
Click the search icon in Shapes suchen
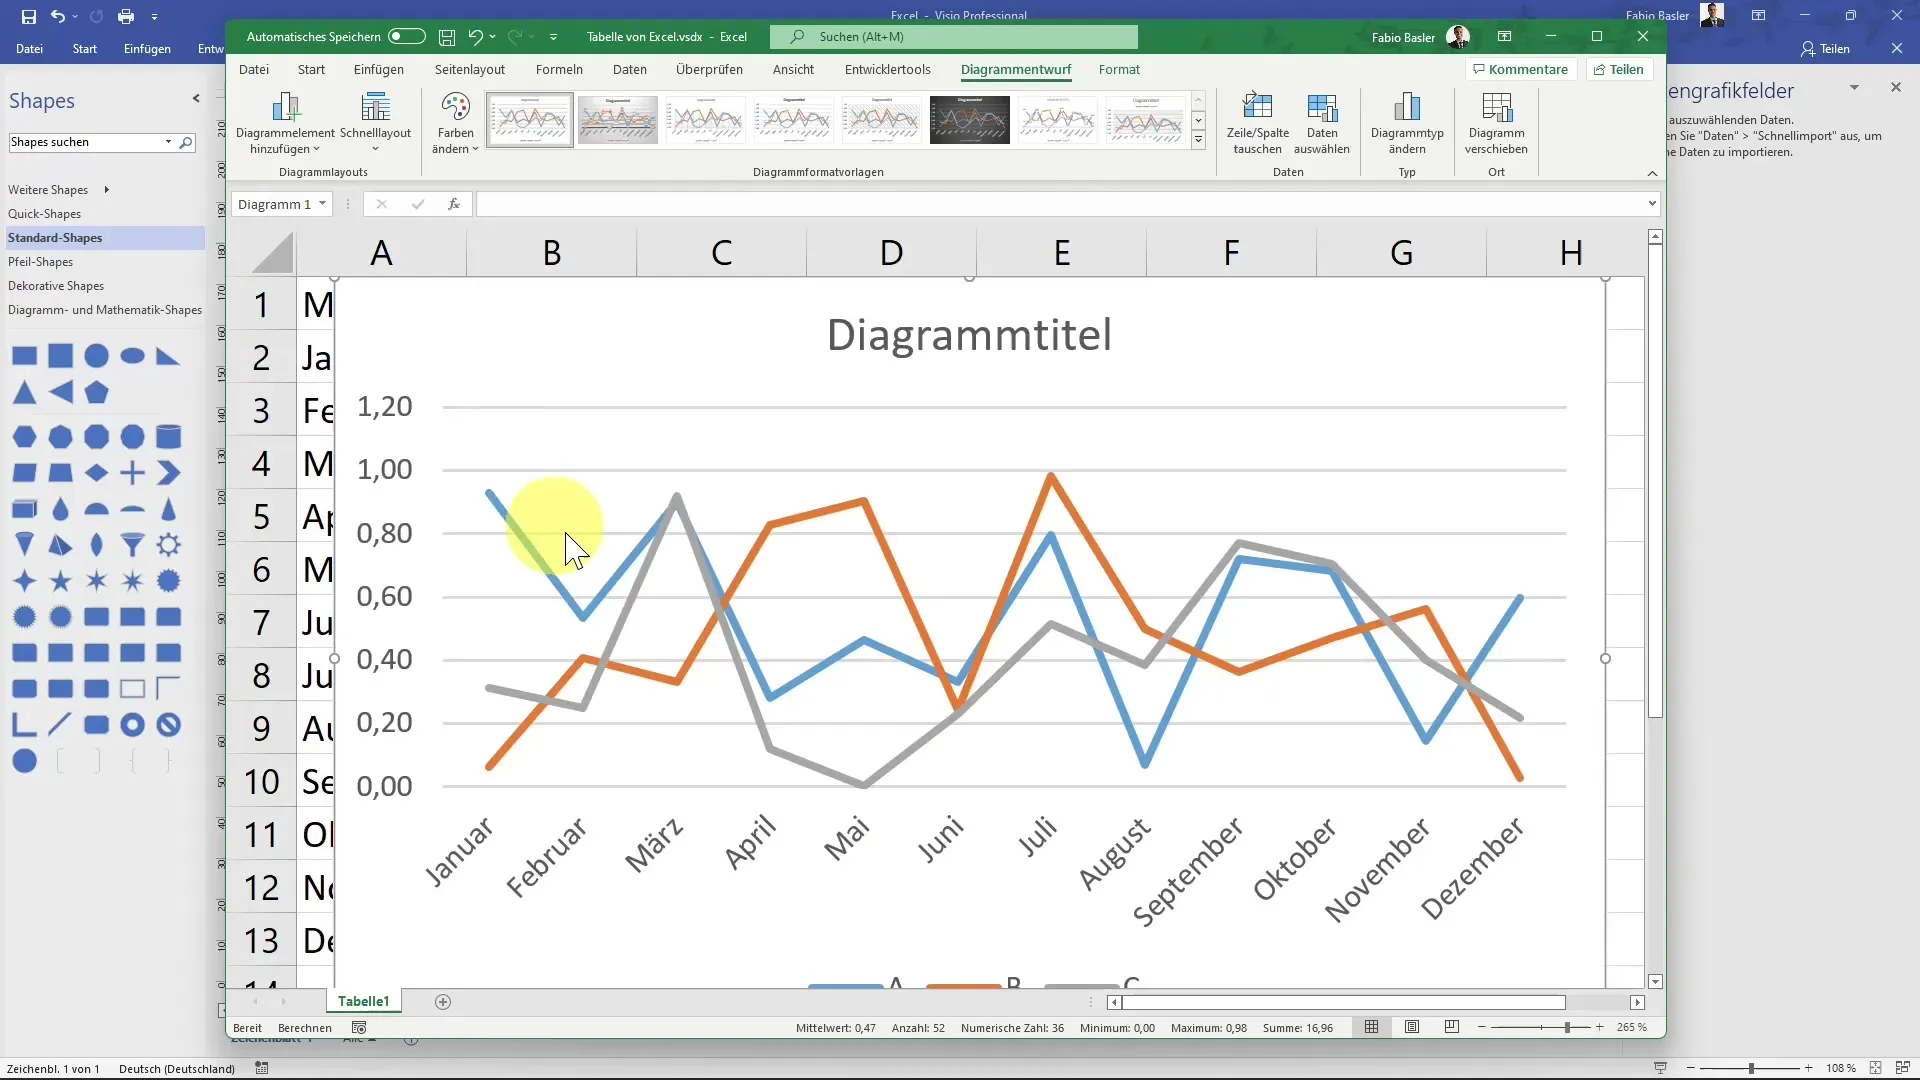tap(185, 142)
